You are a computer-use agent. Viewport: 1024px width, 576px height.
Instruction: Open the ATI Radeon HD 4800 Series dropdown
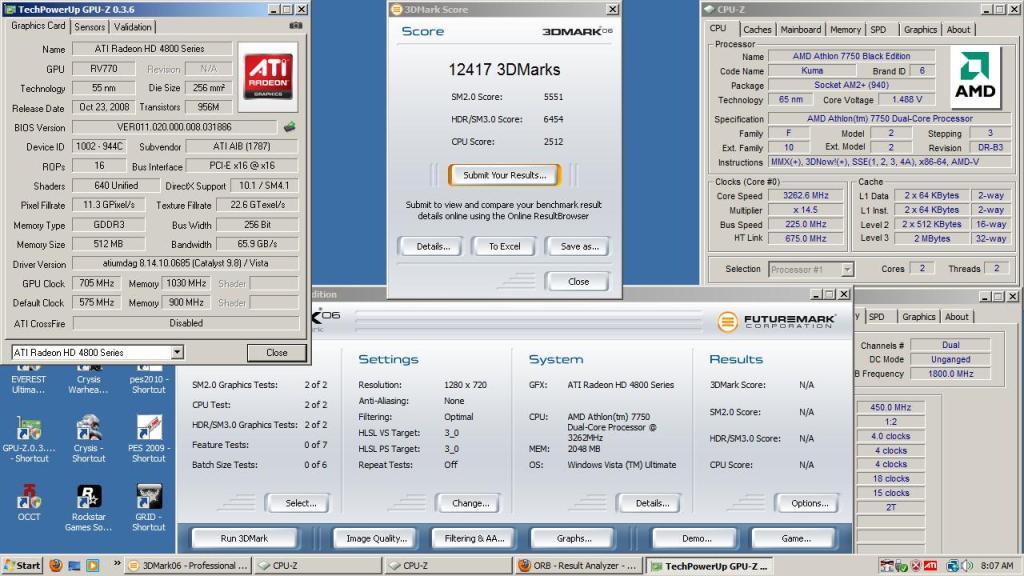(x=177, y=353)
